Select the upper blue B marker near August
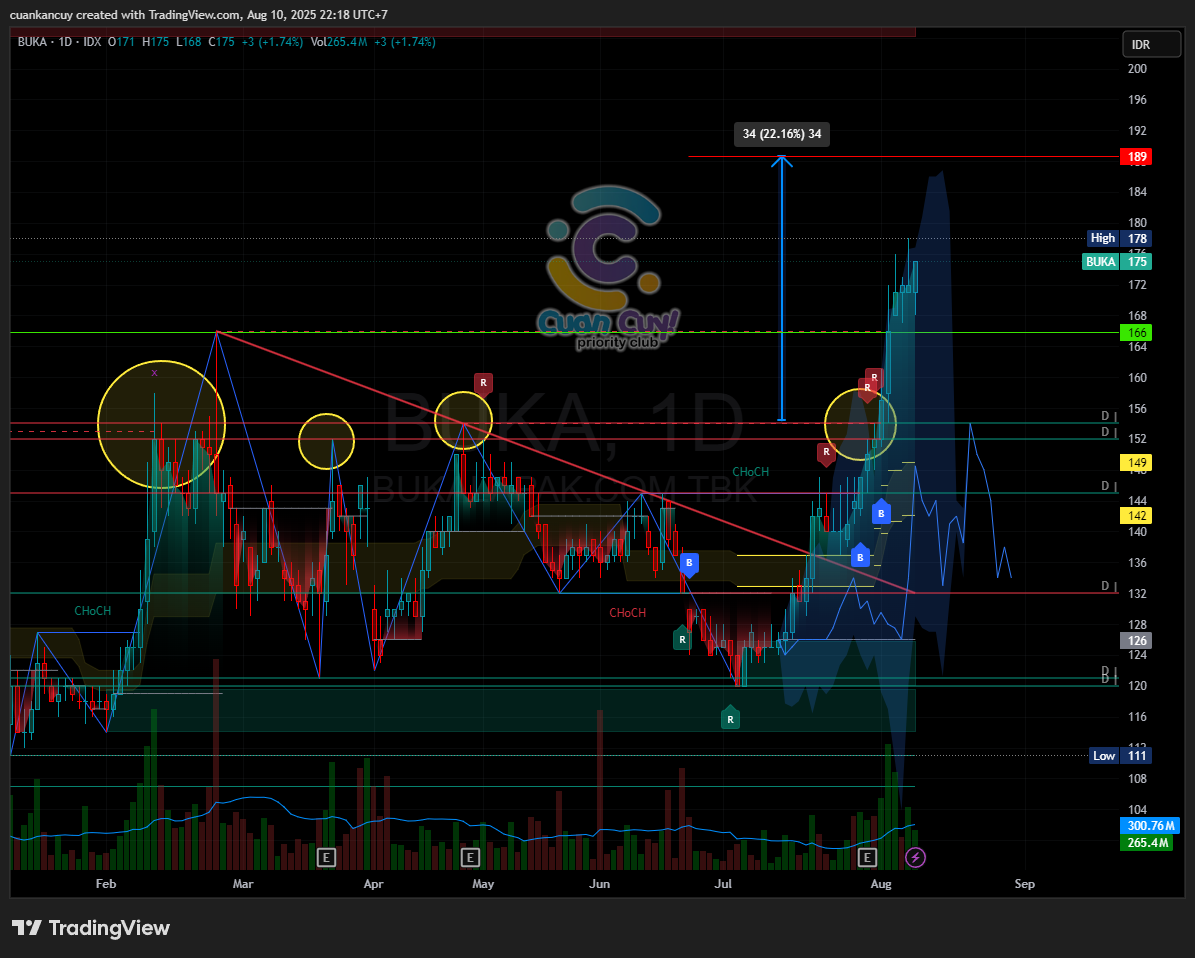This screenshot has height=958, width=1195. (x=881, y=513)
